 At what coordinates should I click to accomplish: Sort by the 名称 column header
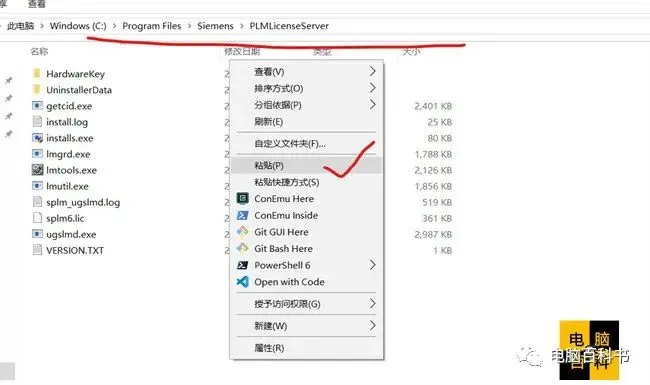(39, 51)
